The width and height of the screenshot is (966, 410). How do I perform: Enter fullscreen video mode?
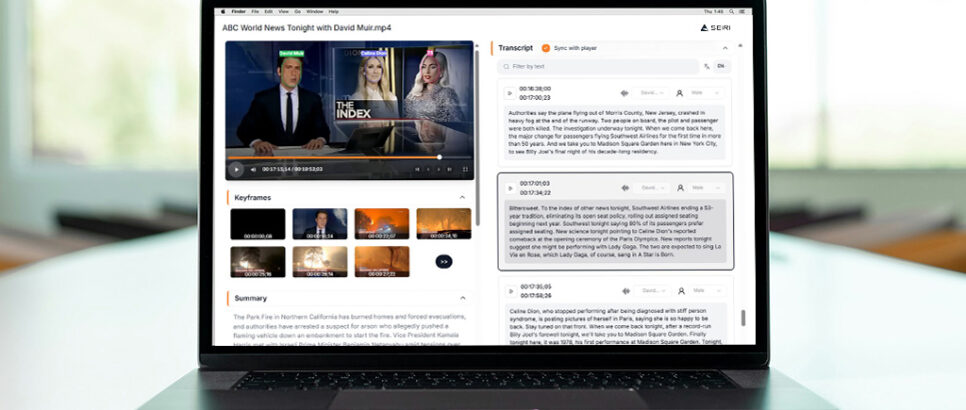(x=465, y=169)
